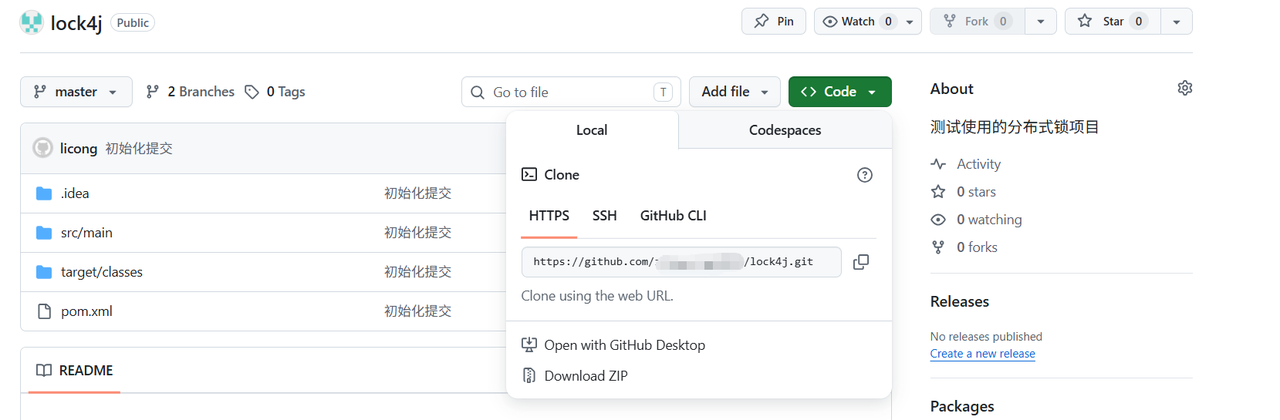Open the src/main folder
Image resolution: width=1280 pixels, height=420 pixels.
coord(87,232)
